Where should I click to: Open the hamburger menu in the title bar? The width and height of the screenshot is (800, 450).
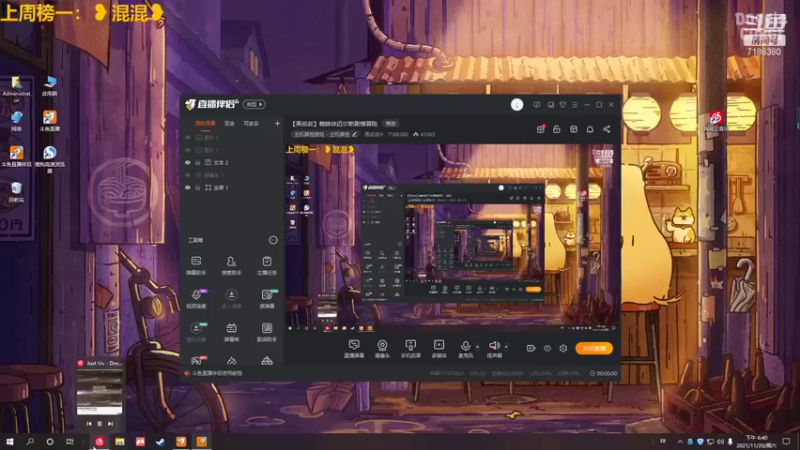(575, 105)
